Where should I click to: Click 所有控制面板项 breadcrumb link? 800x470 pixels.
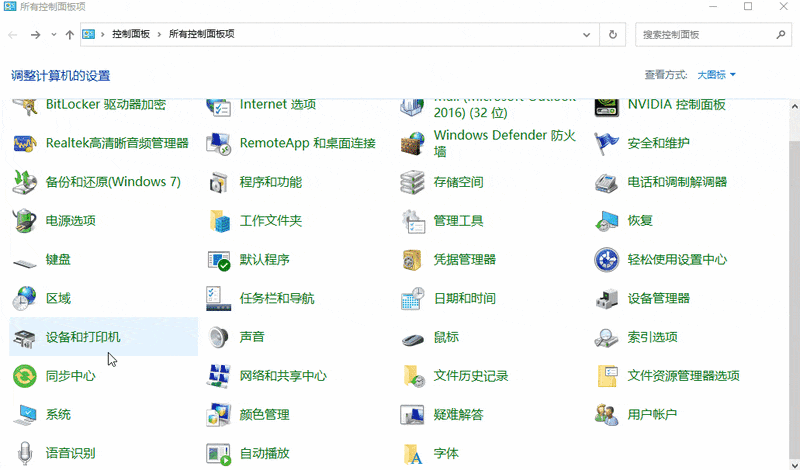coord(201,34)
